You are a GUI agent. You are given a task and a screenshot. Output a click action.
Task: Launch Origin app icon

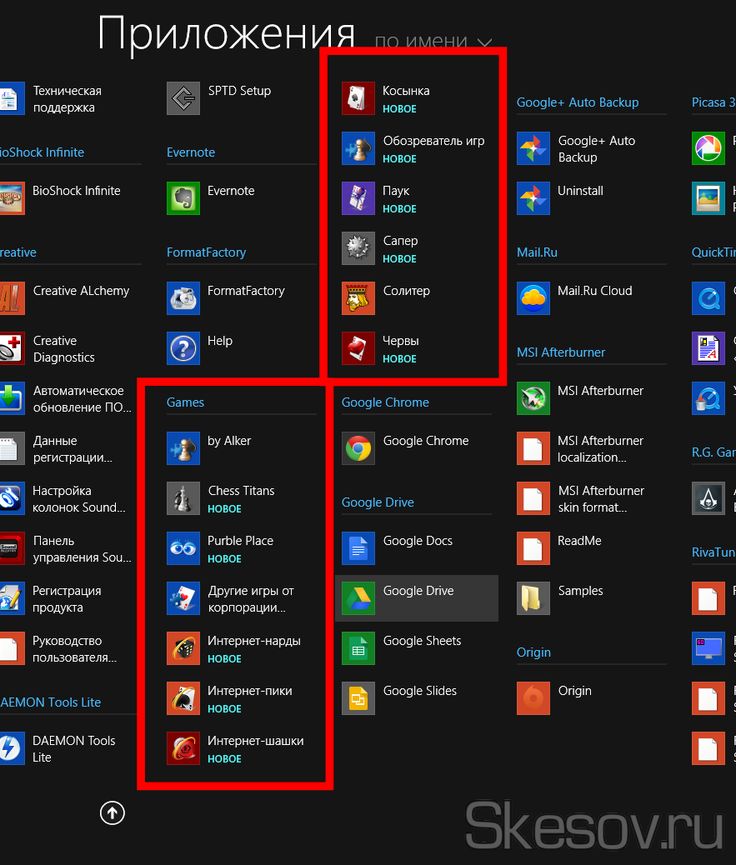[533, 698]
